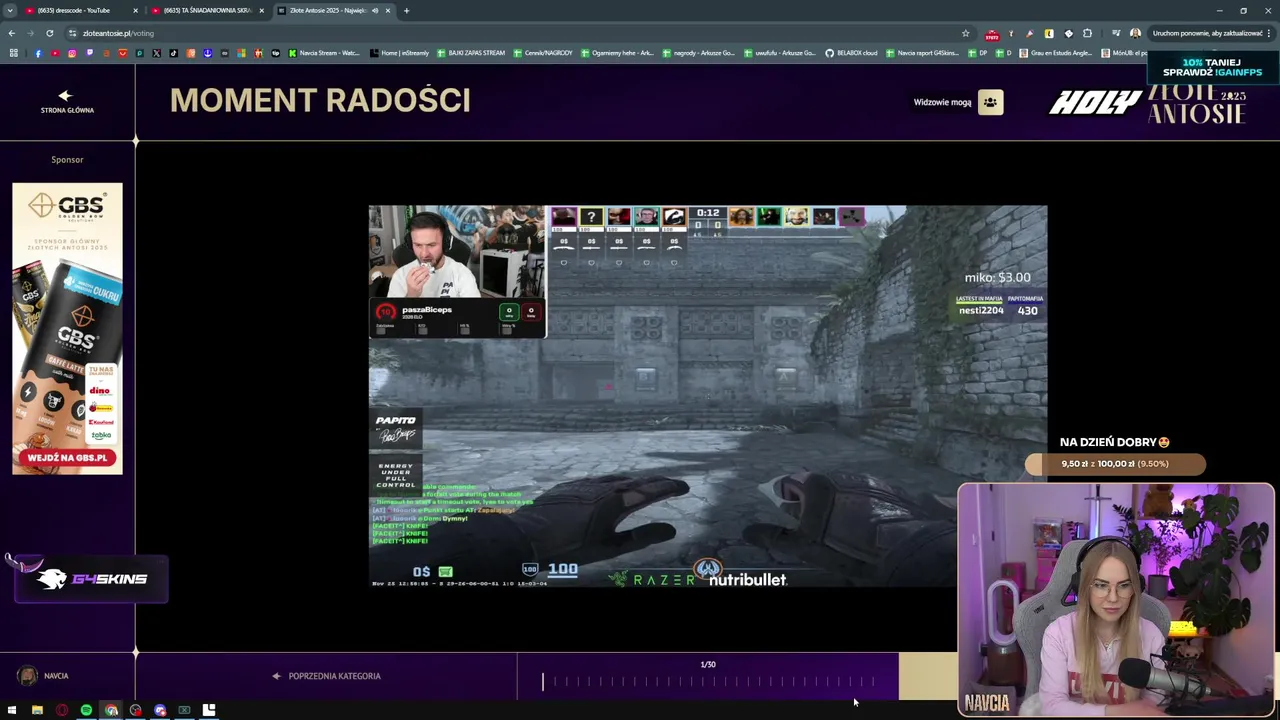
Task: Click the Widzowie mogą label
Action: click(x=942, y=102)
